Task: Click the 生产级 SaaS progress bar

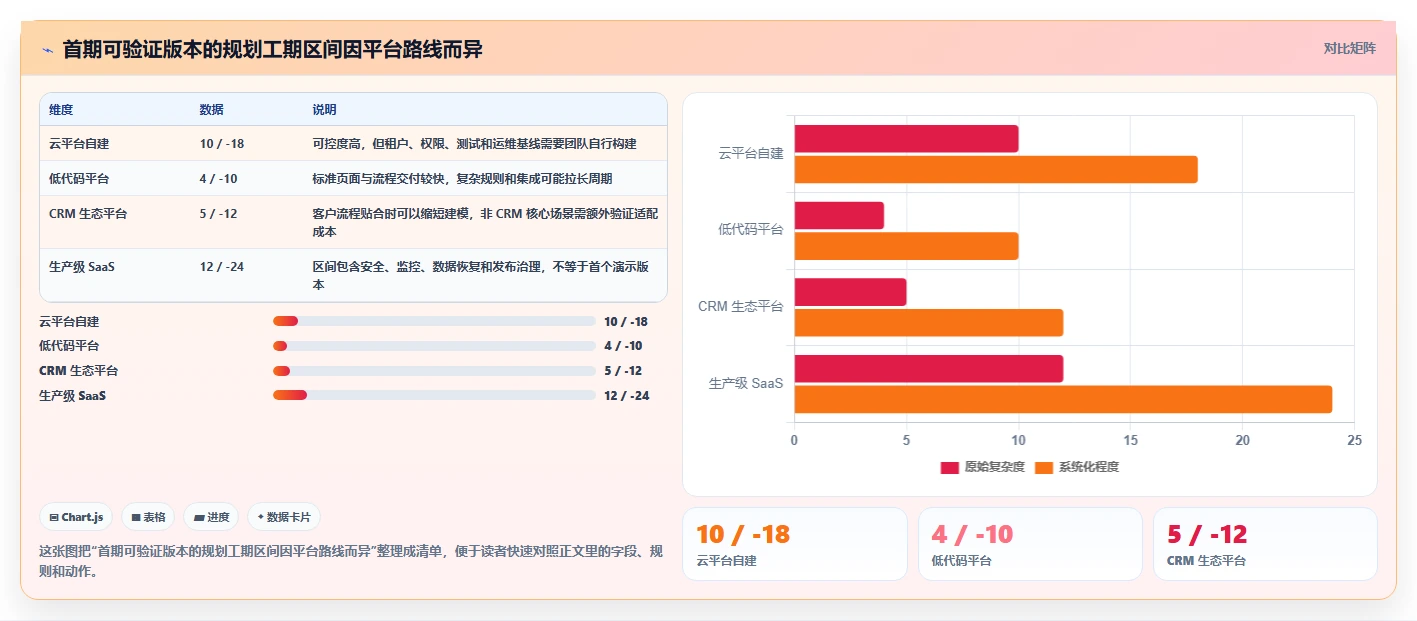Action: point(434,396)
